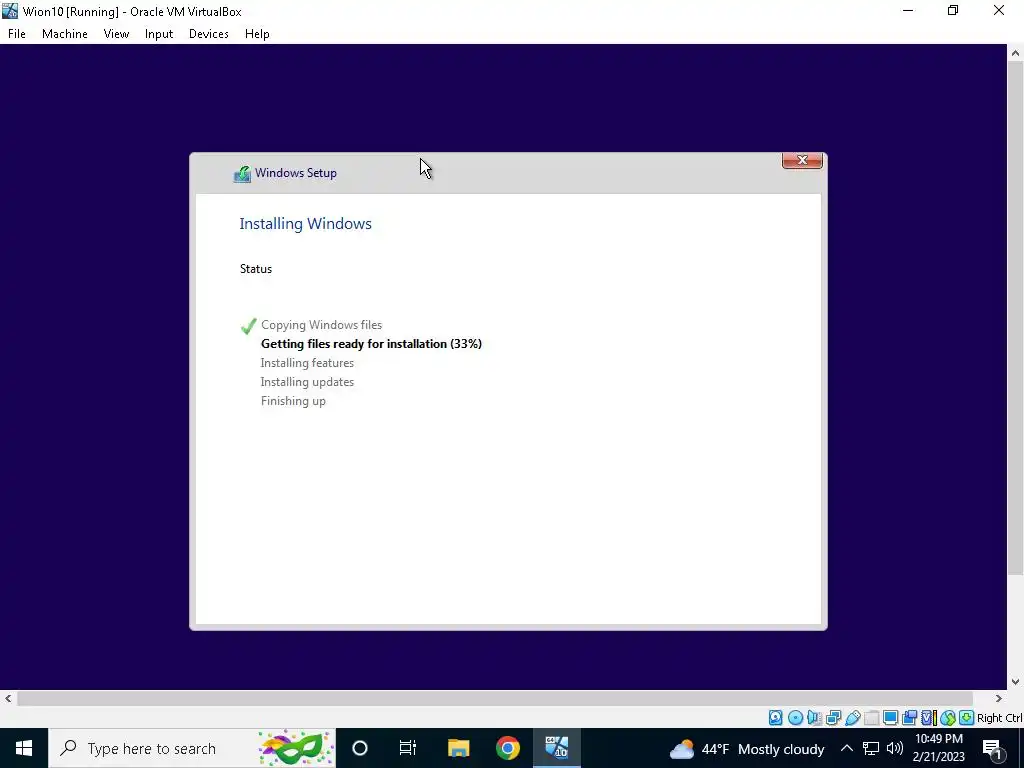Restore down the VirtualBox window
This screenshot has height=768, width=1024.
click(x=953, y=11)
